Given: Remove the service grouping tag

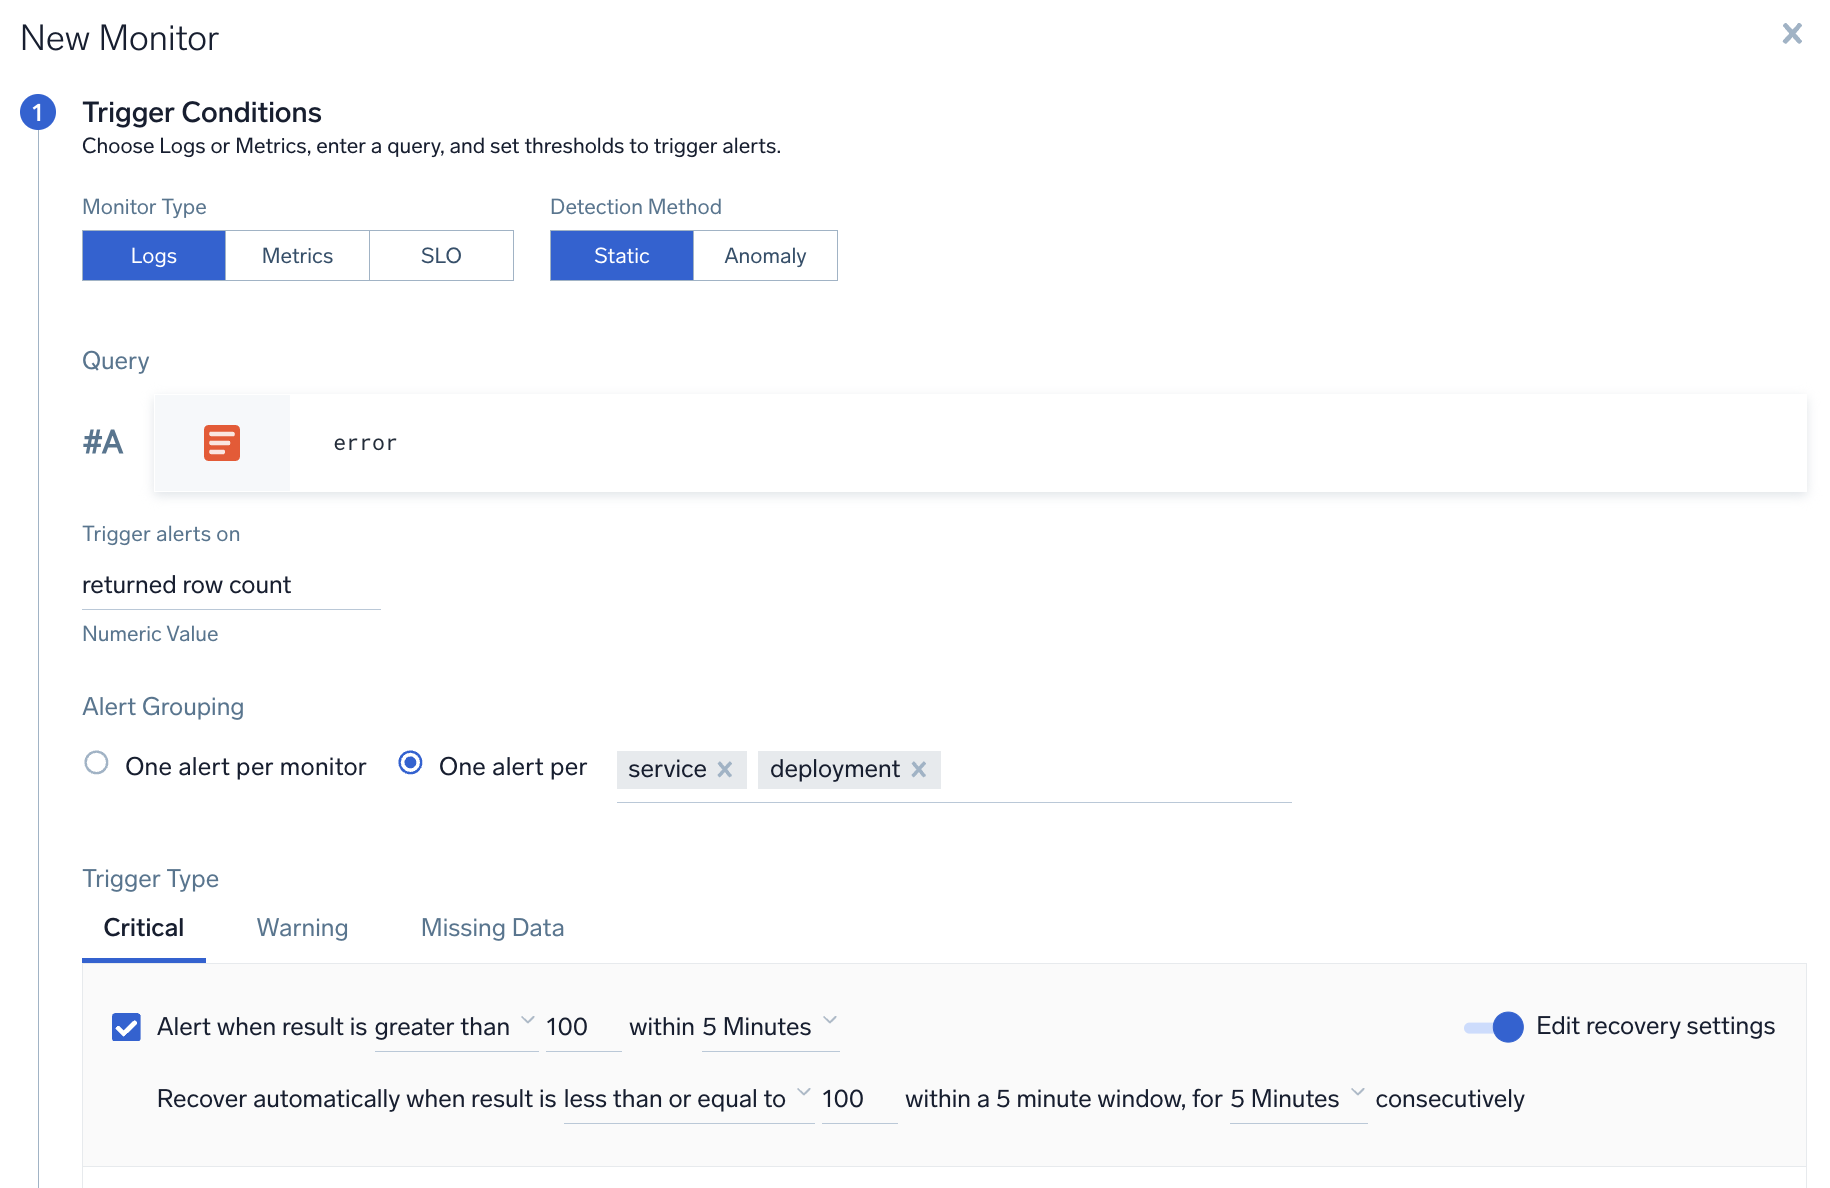Looking at the screenshot, I should click(725, 769).
